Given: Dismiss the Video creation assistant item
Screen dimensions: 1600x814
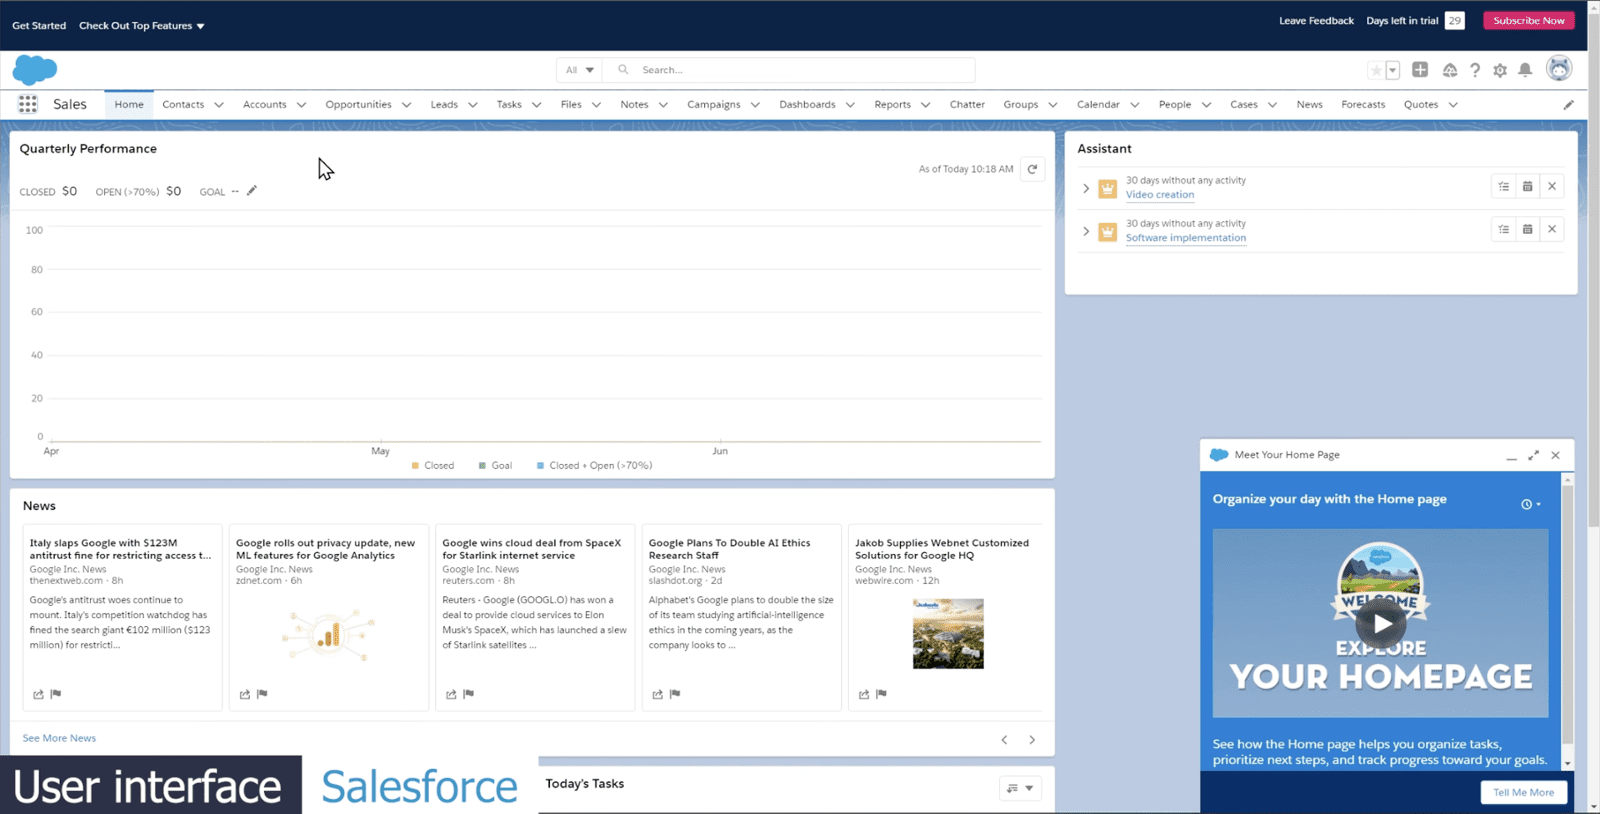Looking at the screenshot, I should 1552,186.
